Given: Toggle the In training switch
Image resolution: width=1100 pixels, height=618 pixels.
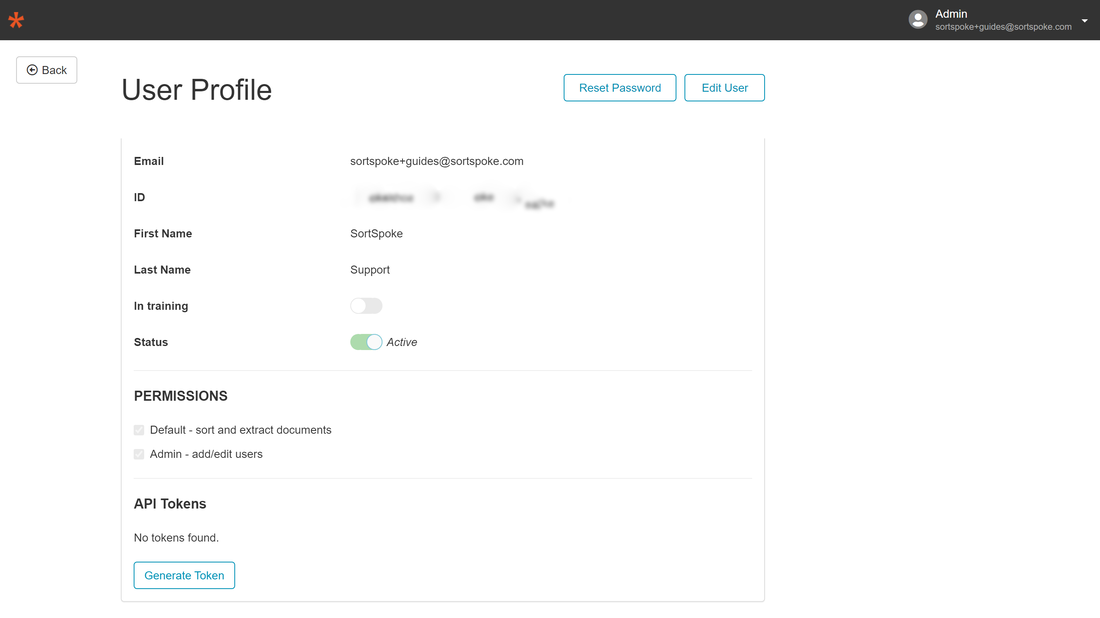Looking at the screenshot, I should click(x=366, y=306).
